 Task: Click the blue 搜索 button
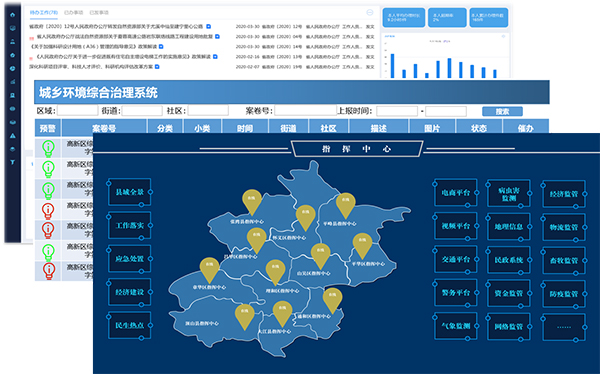point(502,111)
